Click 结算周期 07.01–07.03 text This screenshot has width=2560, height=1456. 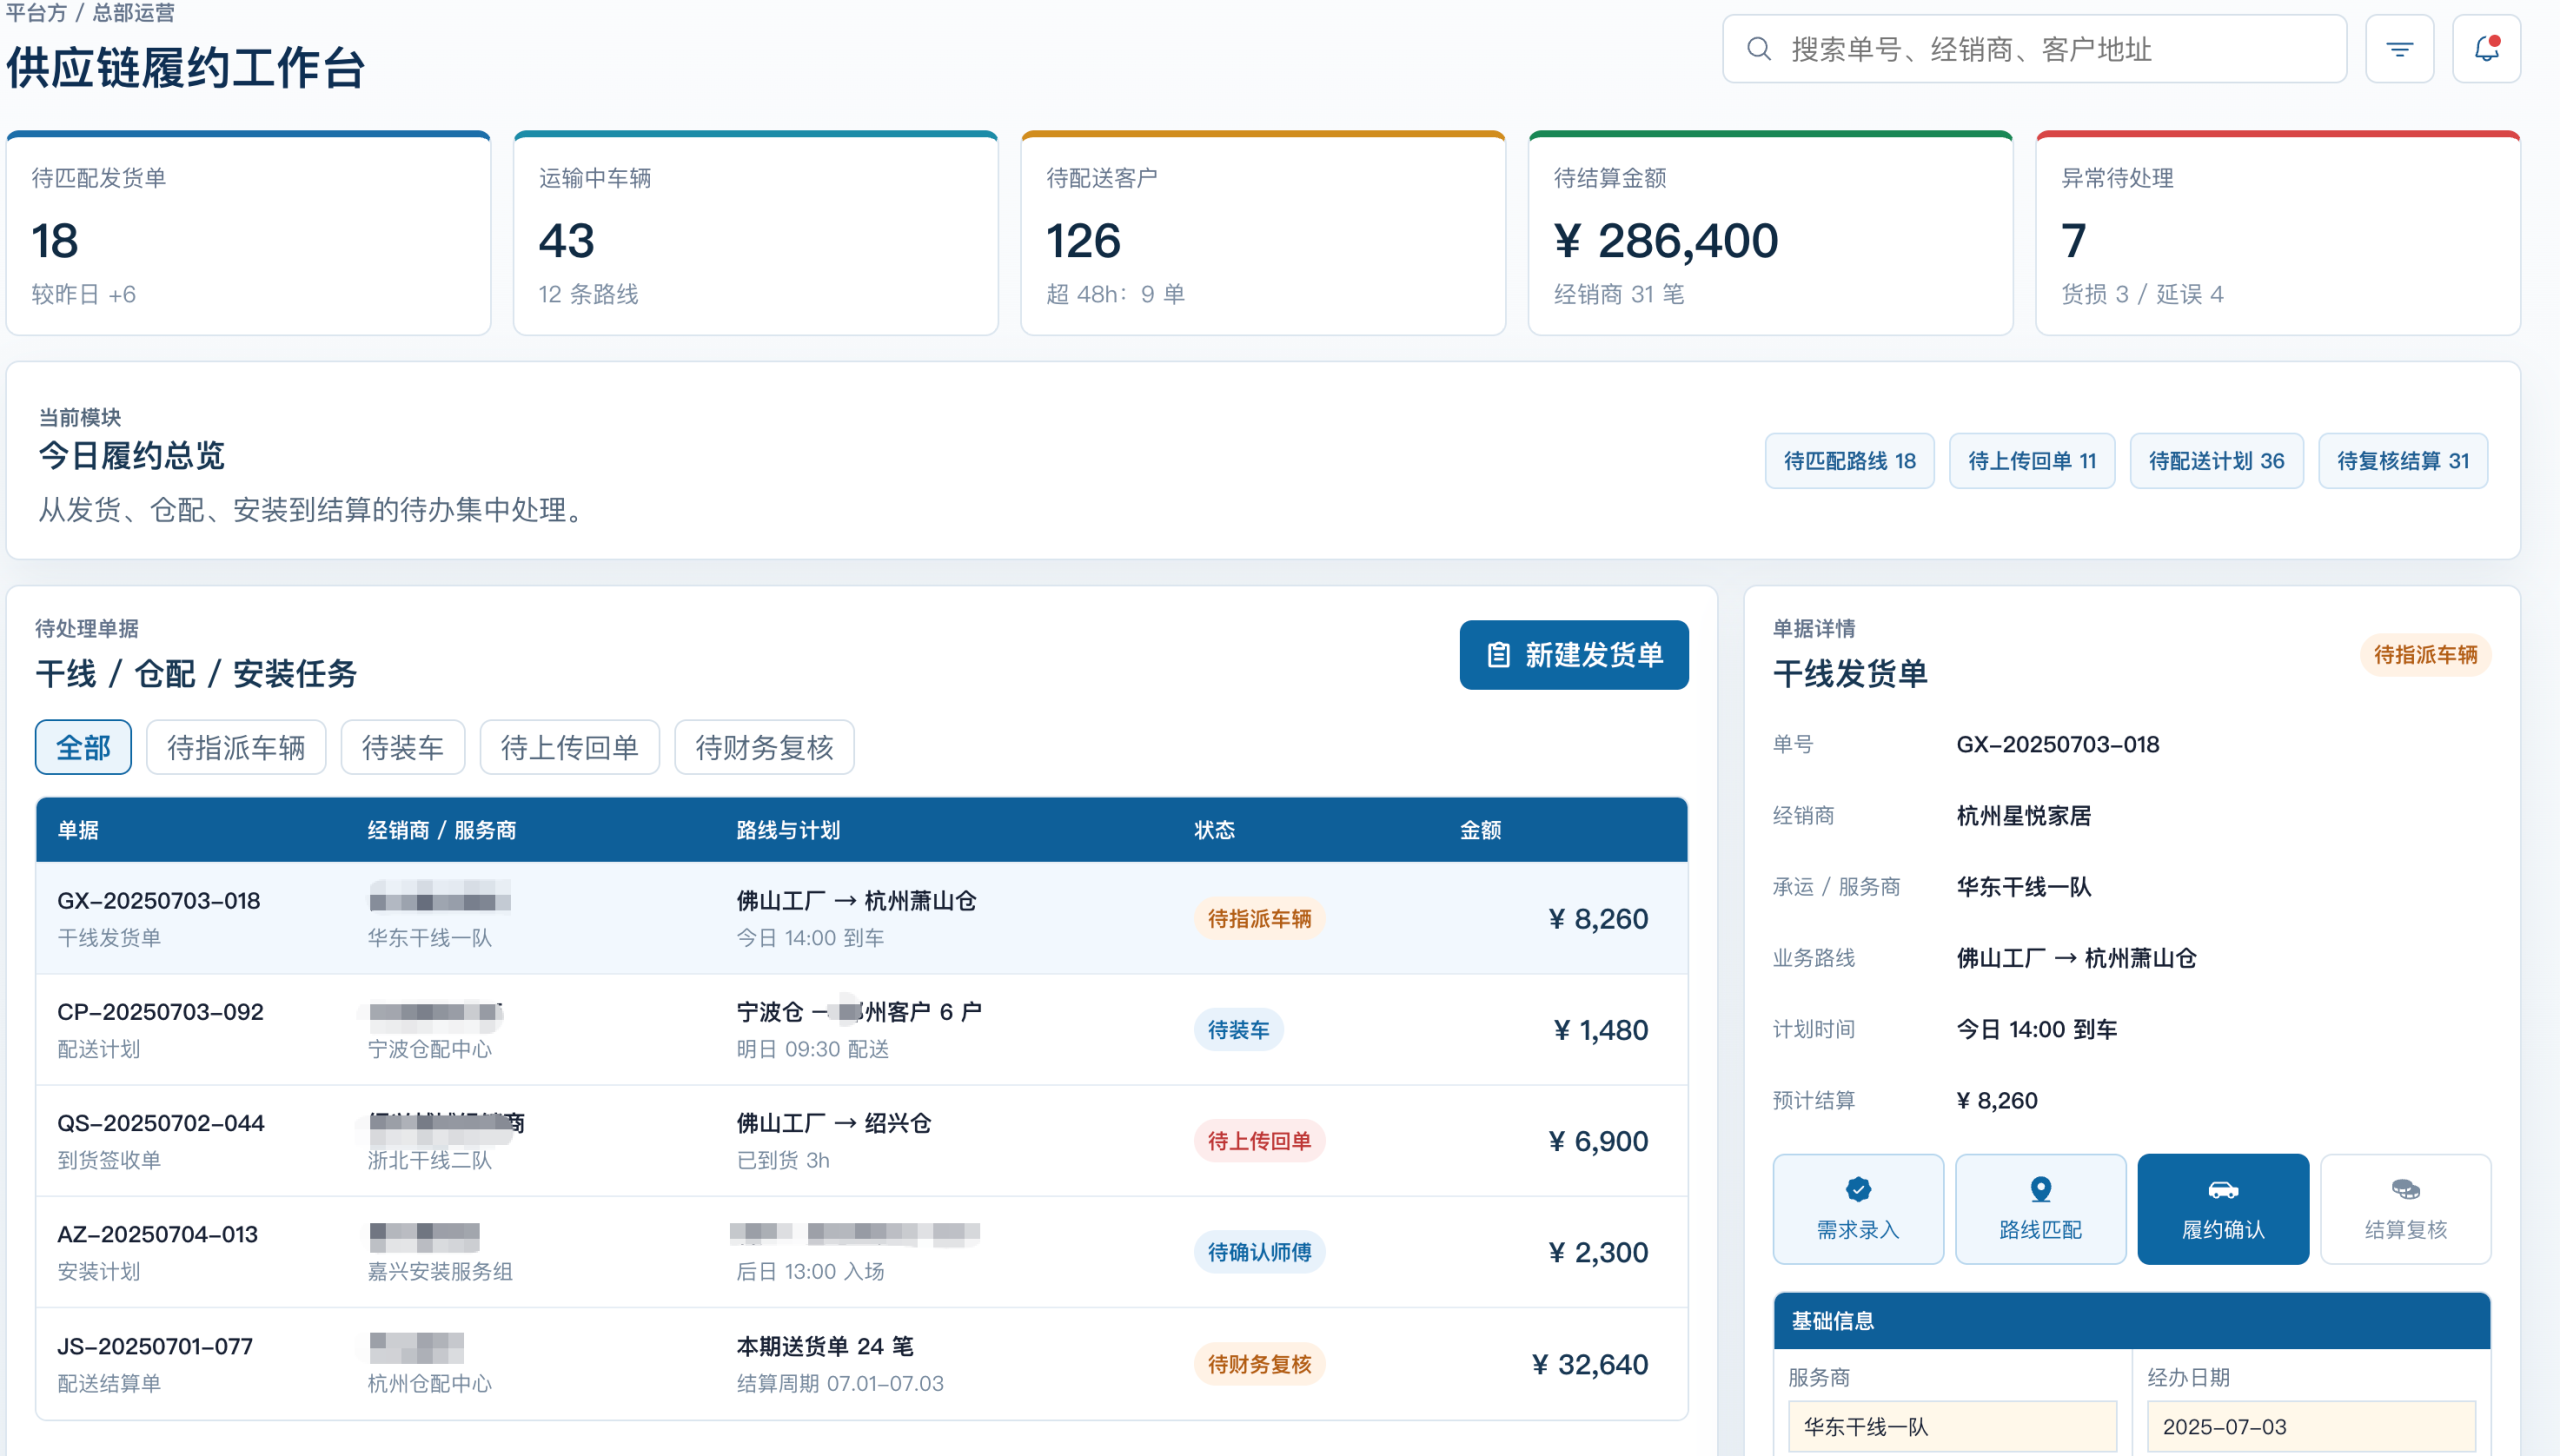(x=840, y=1384)
